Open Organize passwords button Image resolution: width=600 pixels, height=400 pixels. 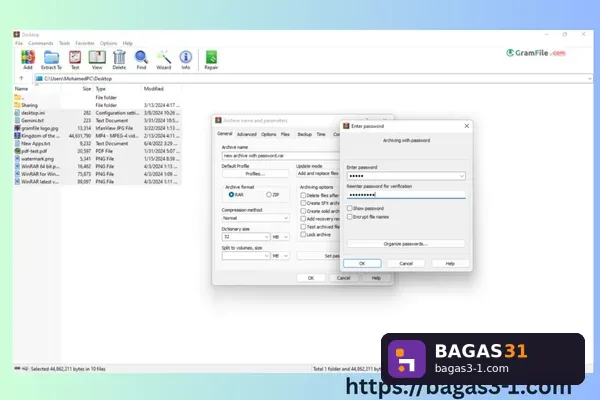(406, 244)
